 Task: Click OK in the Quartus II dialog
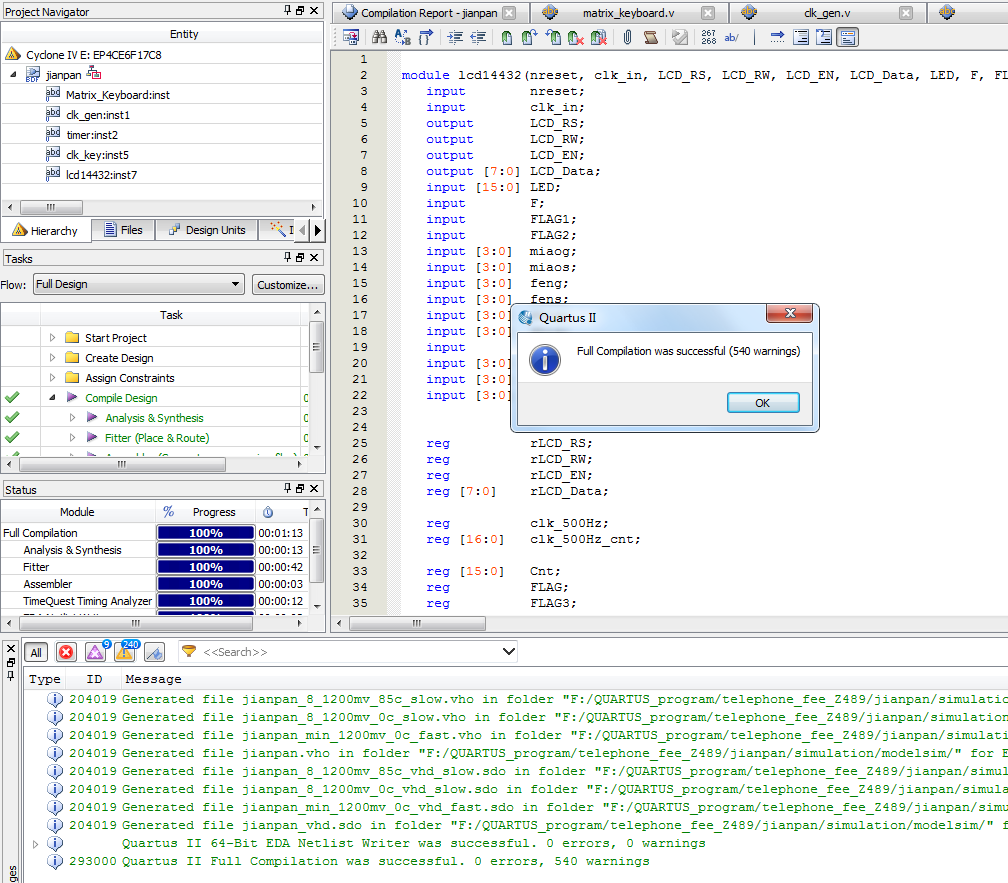762,402
